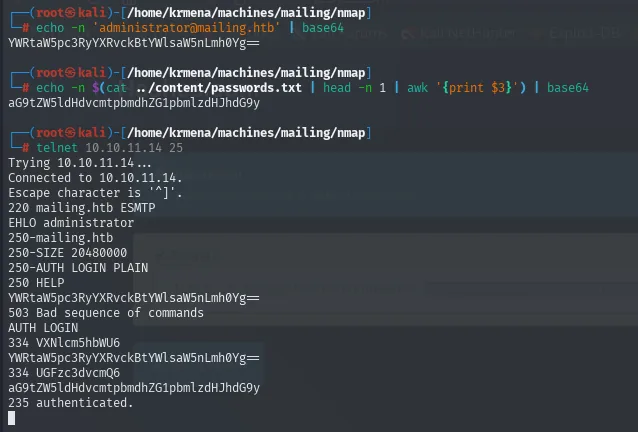Screen dimensions: 638x432
Task: Click the head command in the pipeline
Action: (x=337, y=88)
